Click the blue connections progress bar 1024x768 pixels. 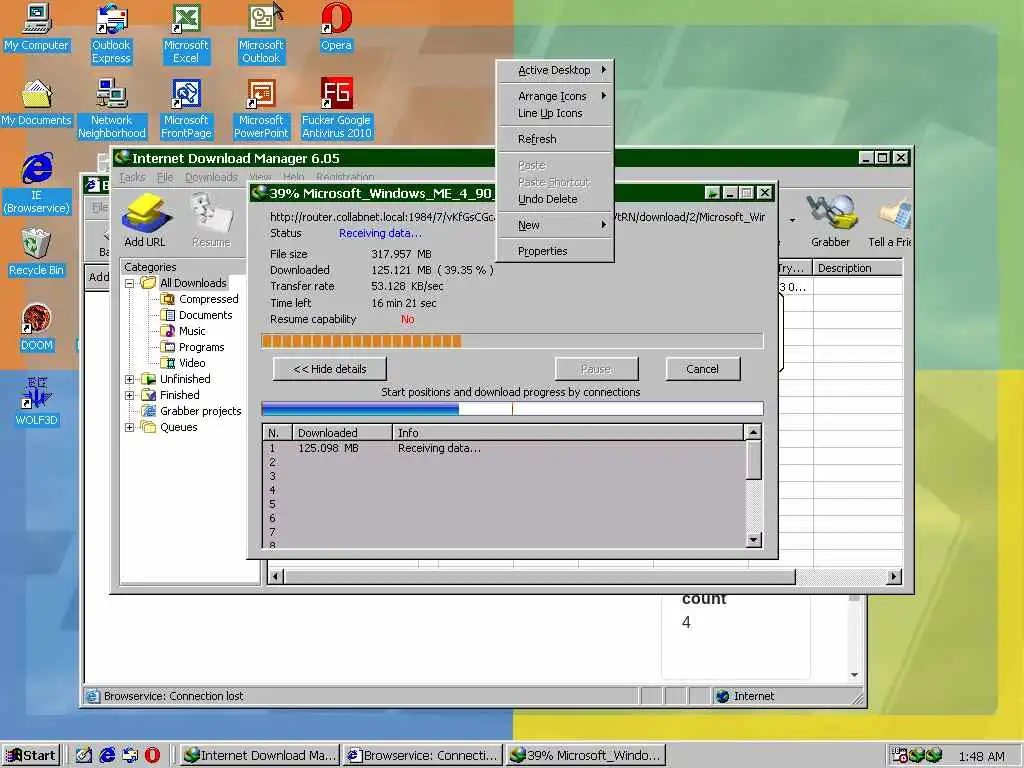(512, 409)
